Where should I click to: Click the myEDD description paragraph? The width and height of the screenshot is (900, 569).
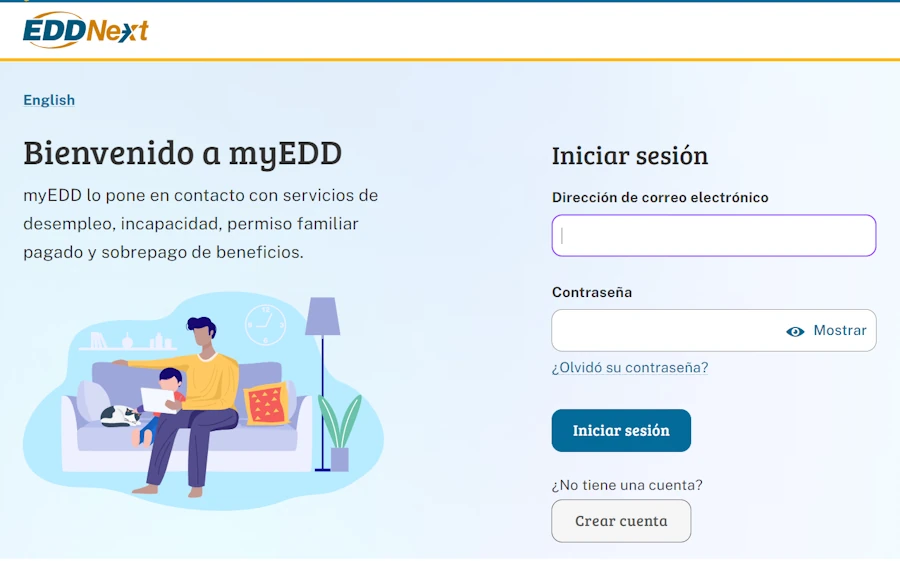tap(201, 224)
